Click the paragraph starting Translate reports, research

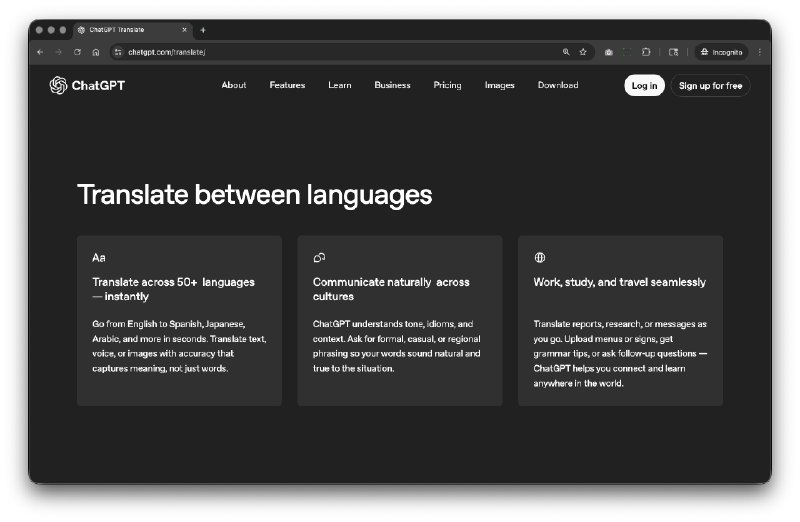coord(620,354)
